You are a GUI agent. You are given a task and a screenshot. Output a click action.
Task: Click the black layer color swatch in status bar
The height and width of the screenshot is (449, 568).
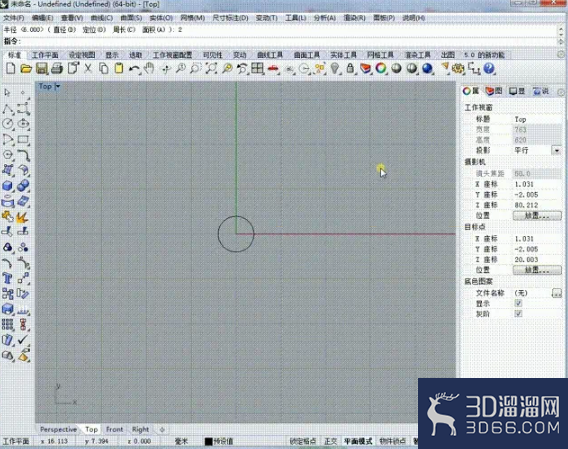pyautogui.click(x=209, y=441)
